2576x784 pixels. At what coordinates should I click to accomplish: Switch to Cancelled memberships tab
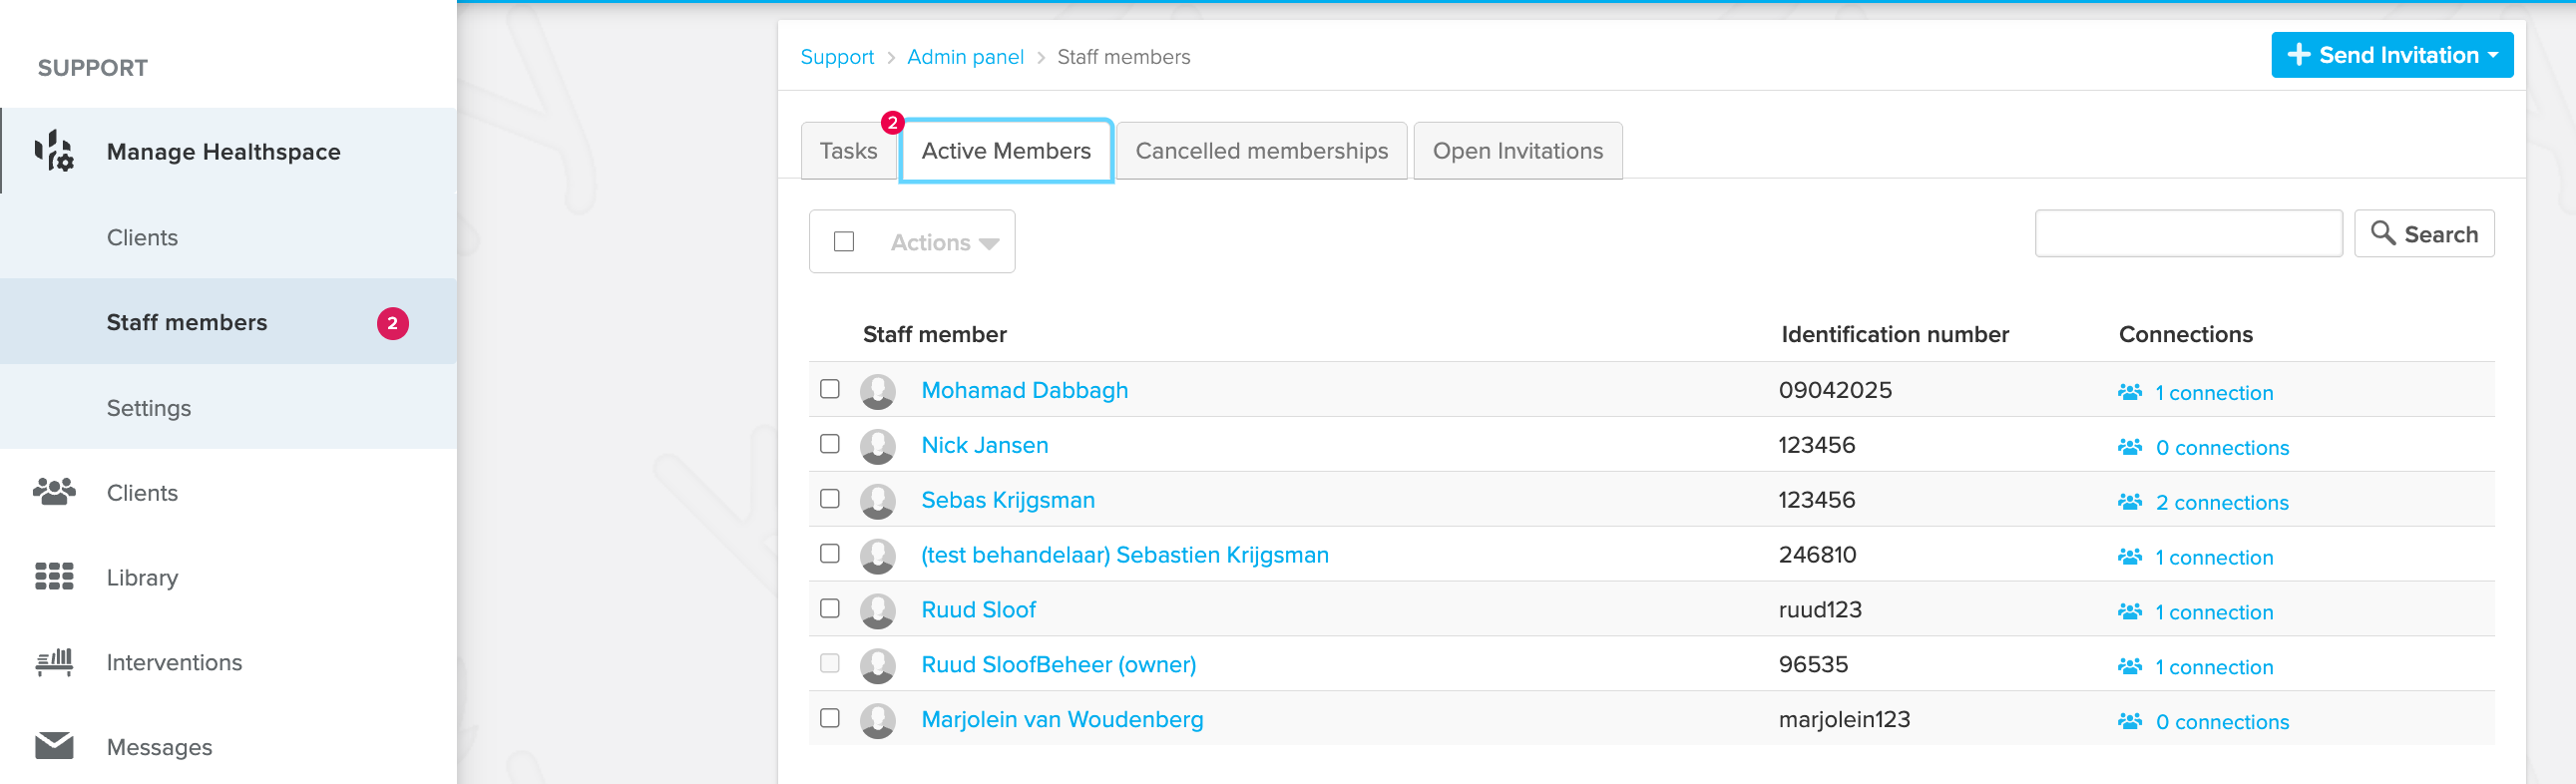1261,151
